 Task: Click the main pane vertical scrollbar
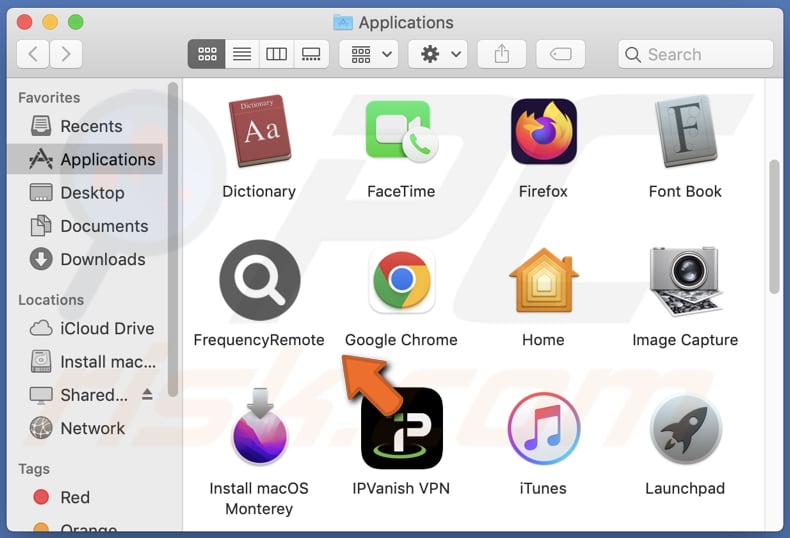[774, 227]
